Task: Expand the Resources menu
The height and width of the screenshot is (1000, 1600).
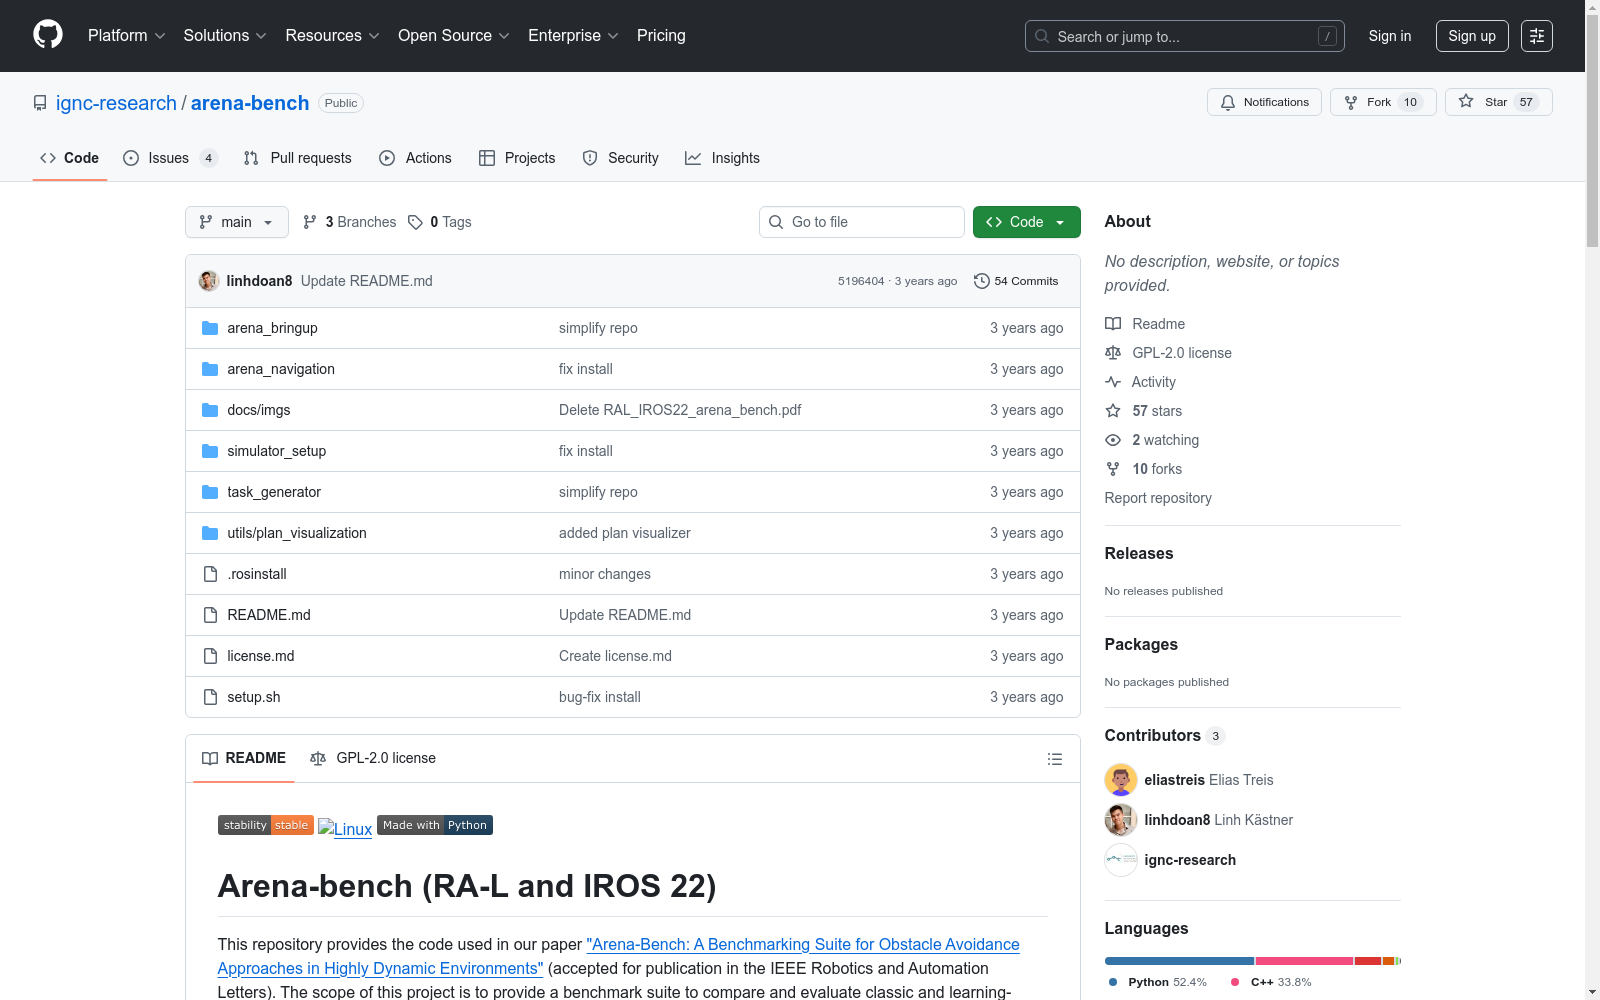Action: [x=333, y=36]
